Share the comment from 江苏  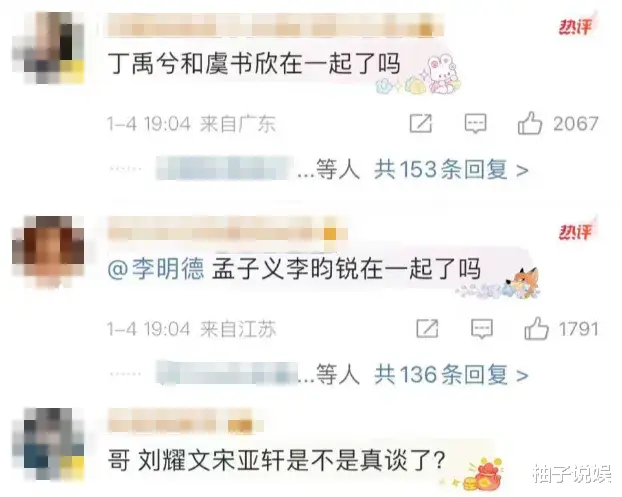427,329
